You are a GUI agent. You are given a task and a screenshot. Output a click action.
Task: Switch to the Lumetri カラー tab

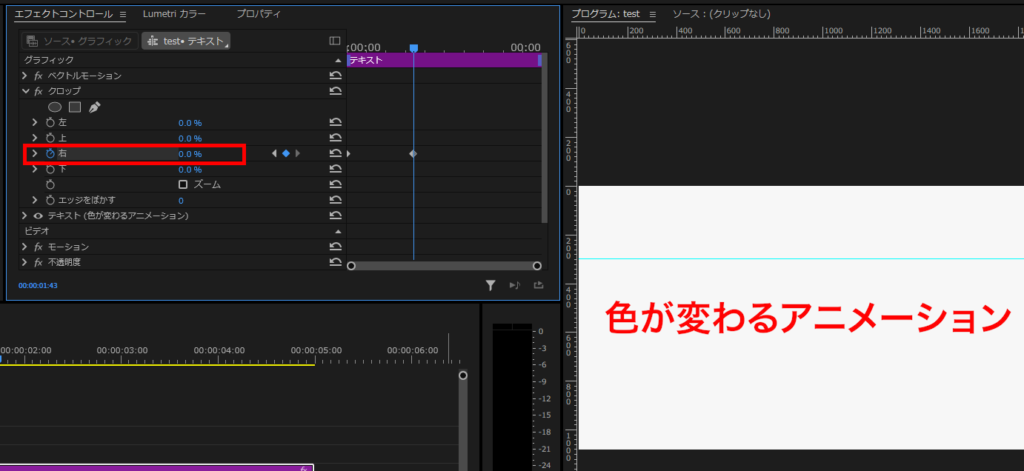[x=175, y=14]
